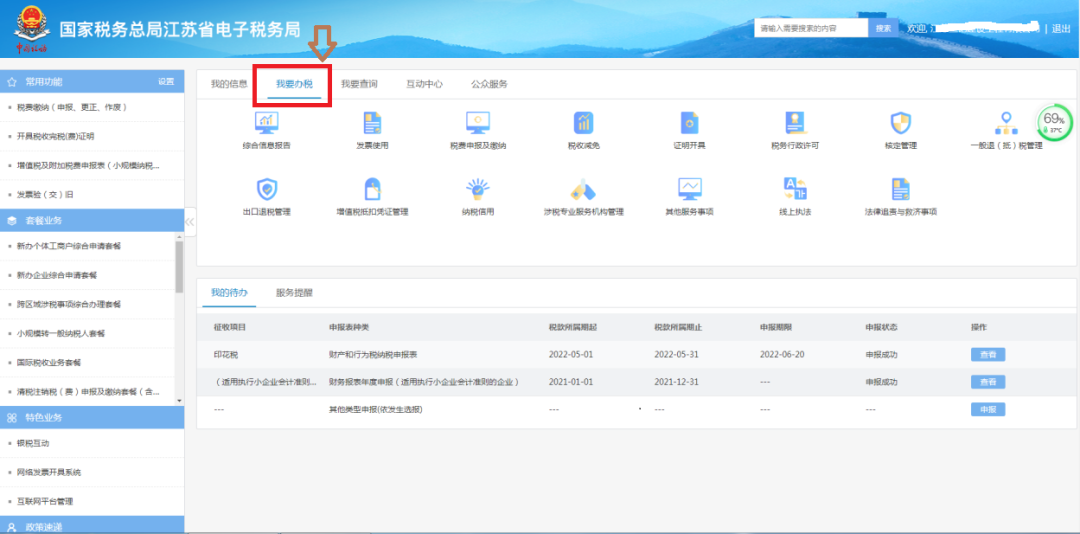Open 税费申报及缴纳 icon
1080x534 pixels.
pyautogui.click(x=477, y=123)
